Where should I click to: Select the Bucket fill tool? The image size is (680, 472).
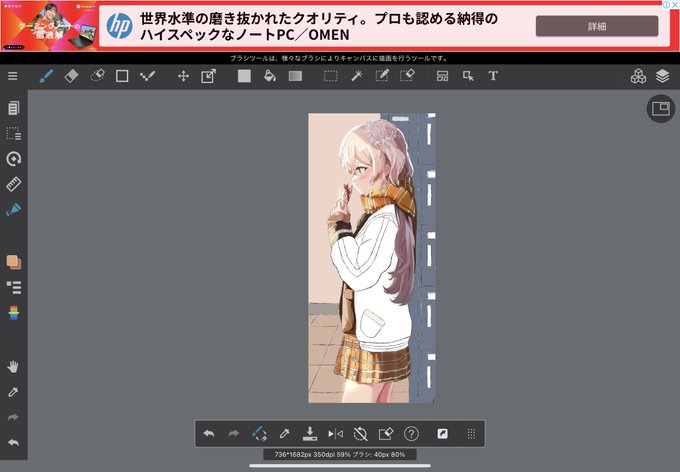pyautogui.click(x=270, y=76)
